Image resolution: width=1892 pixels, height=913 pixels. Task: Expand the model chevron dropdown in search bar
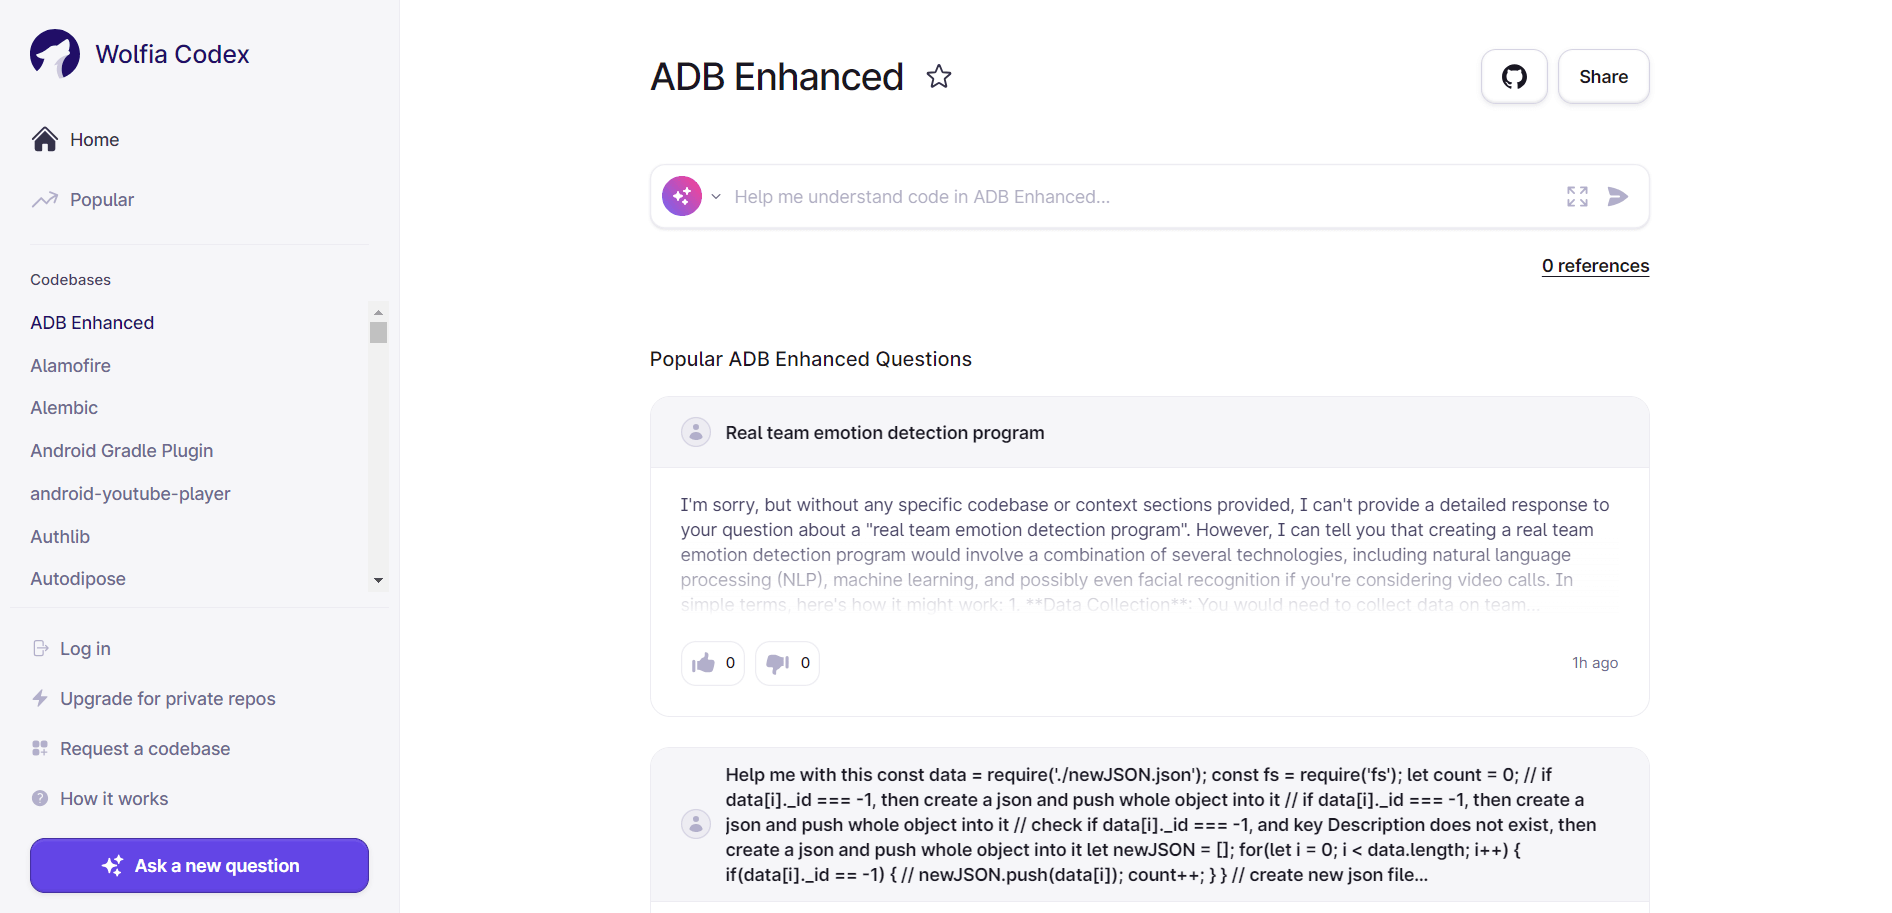pyautogui.click(x=716, y=197)
